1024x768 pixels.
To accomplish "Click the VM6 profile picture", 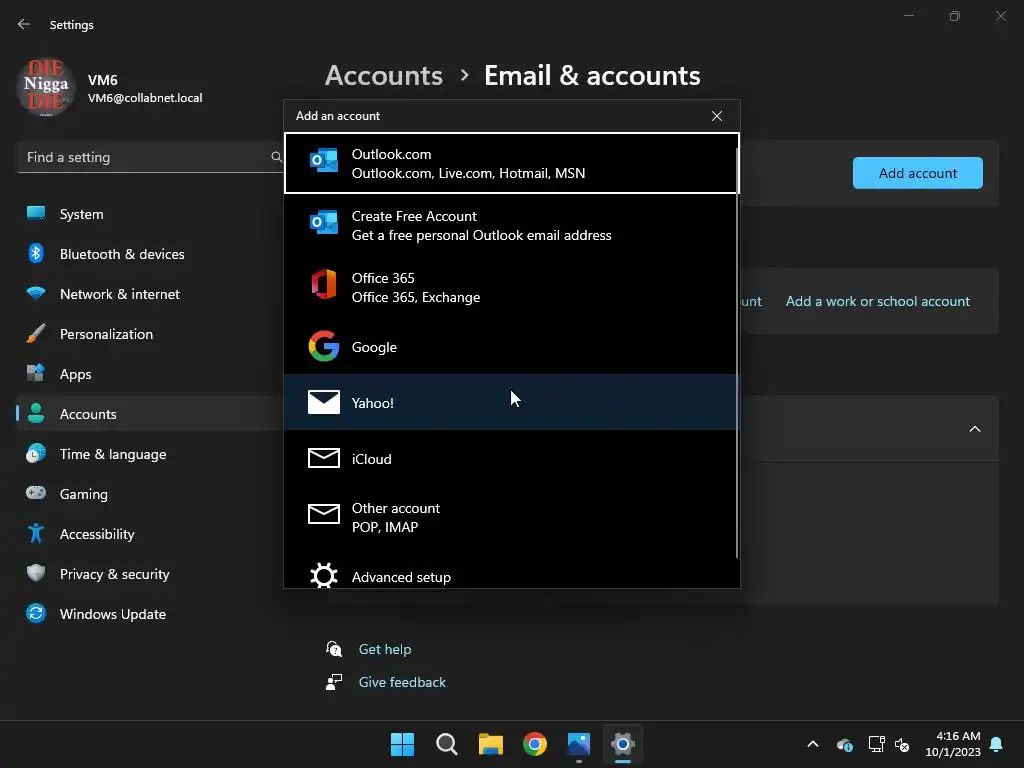I will tap(46, 87).
